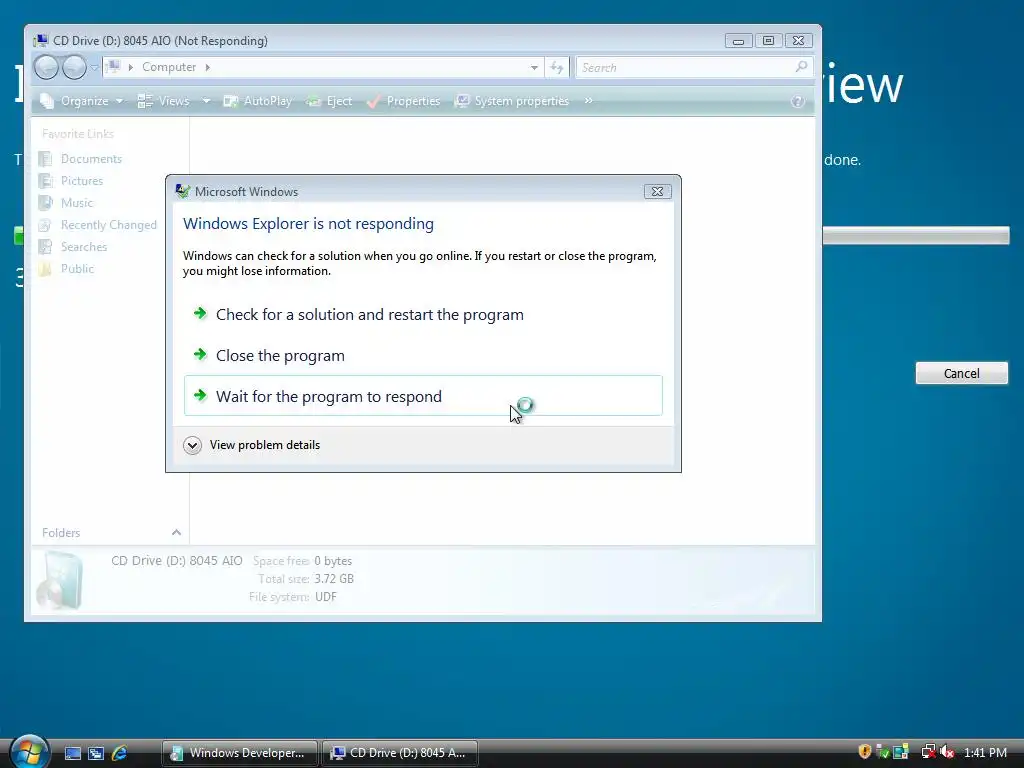Click Computer in the address breadcrumb
This screenshot has width=1024, height=768.
pyautogui.click(x=168, y=67)
